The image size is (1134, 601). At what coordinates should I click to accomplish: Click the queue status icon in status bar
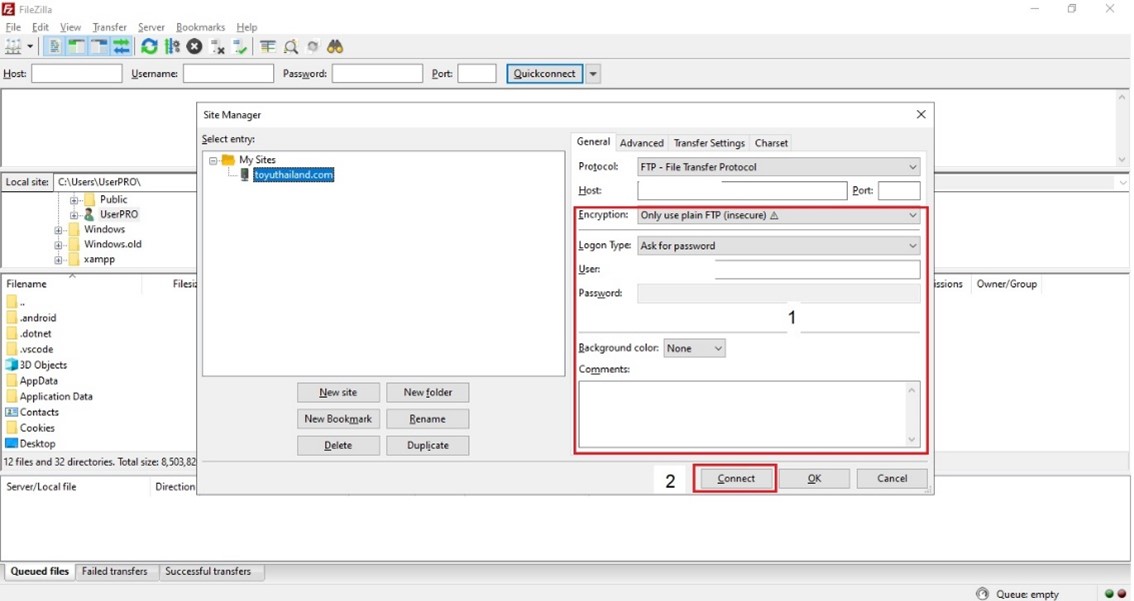982,594
